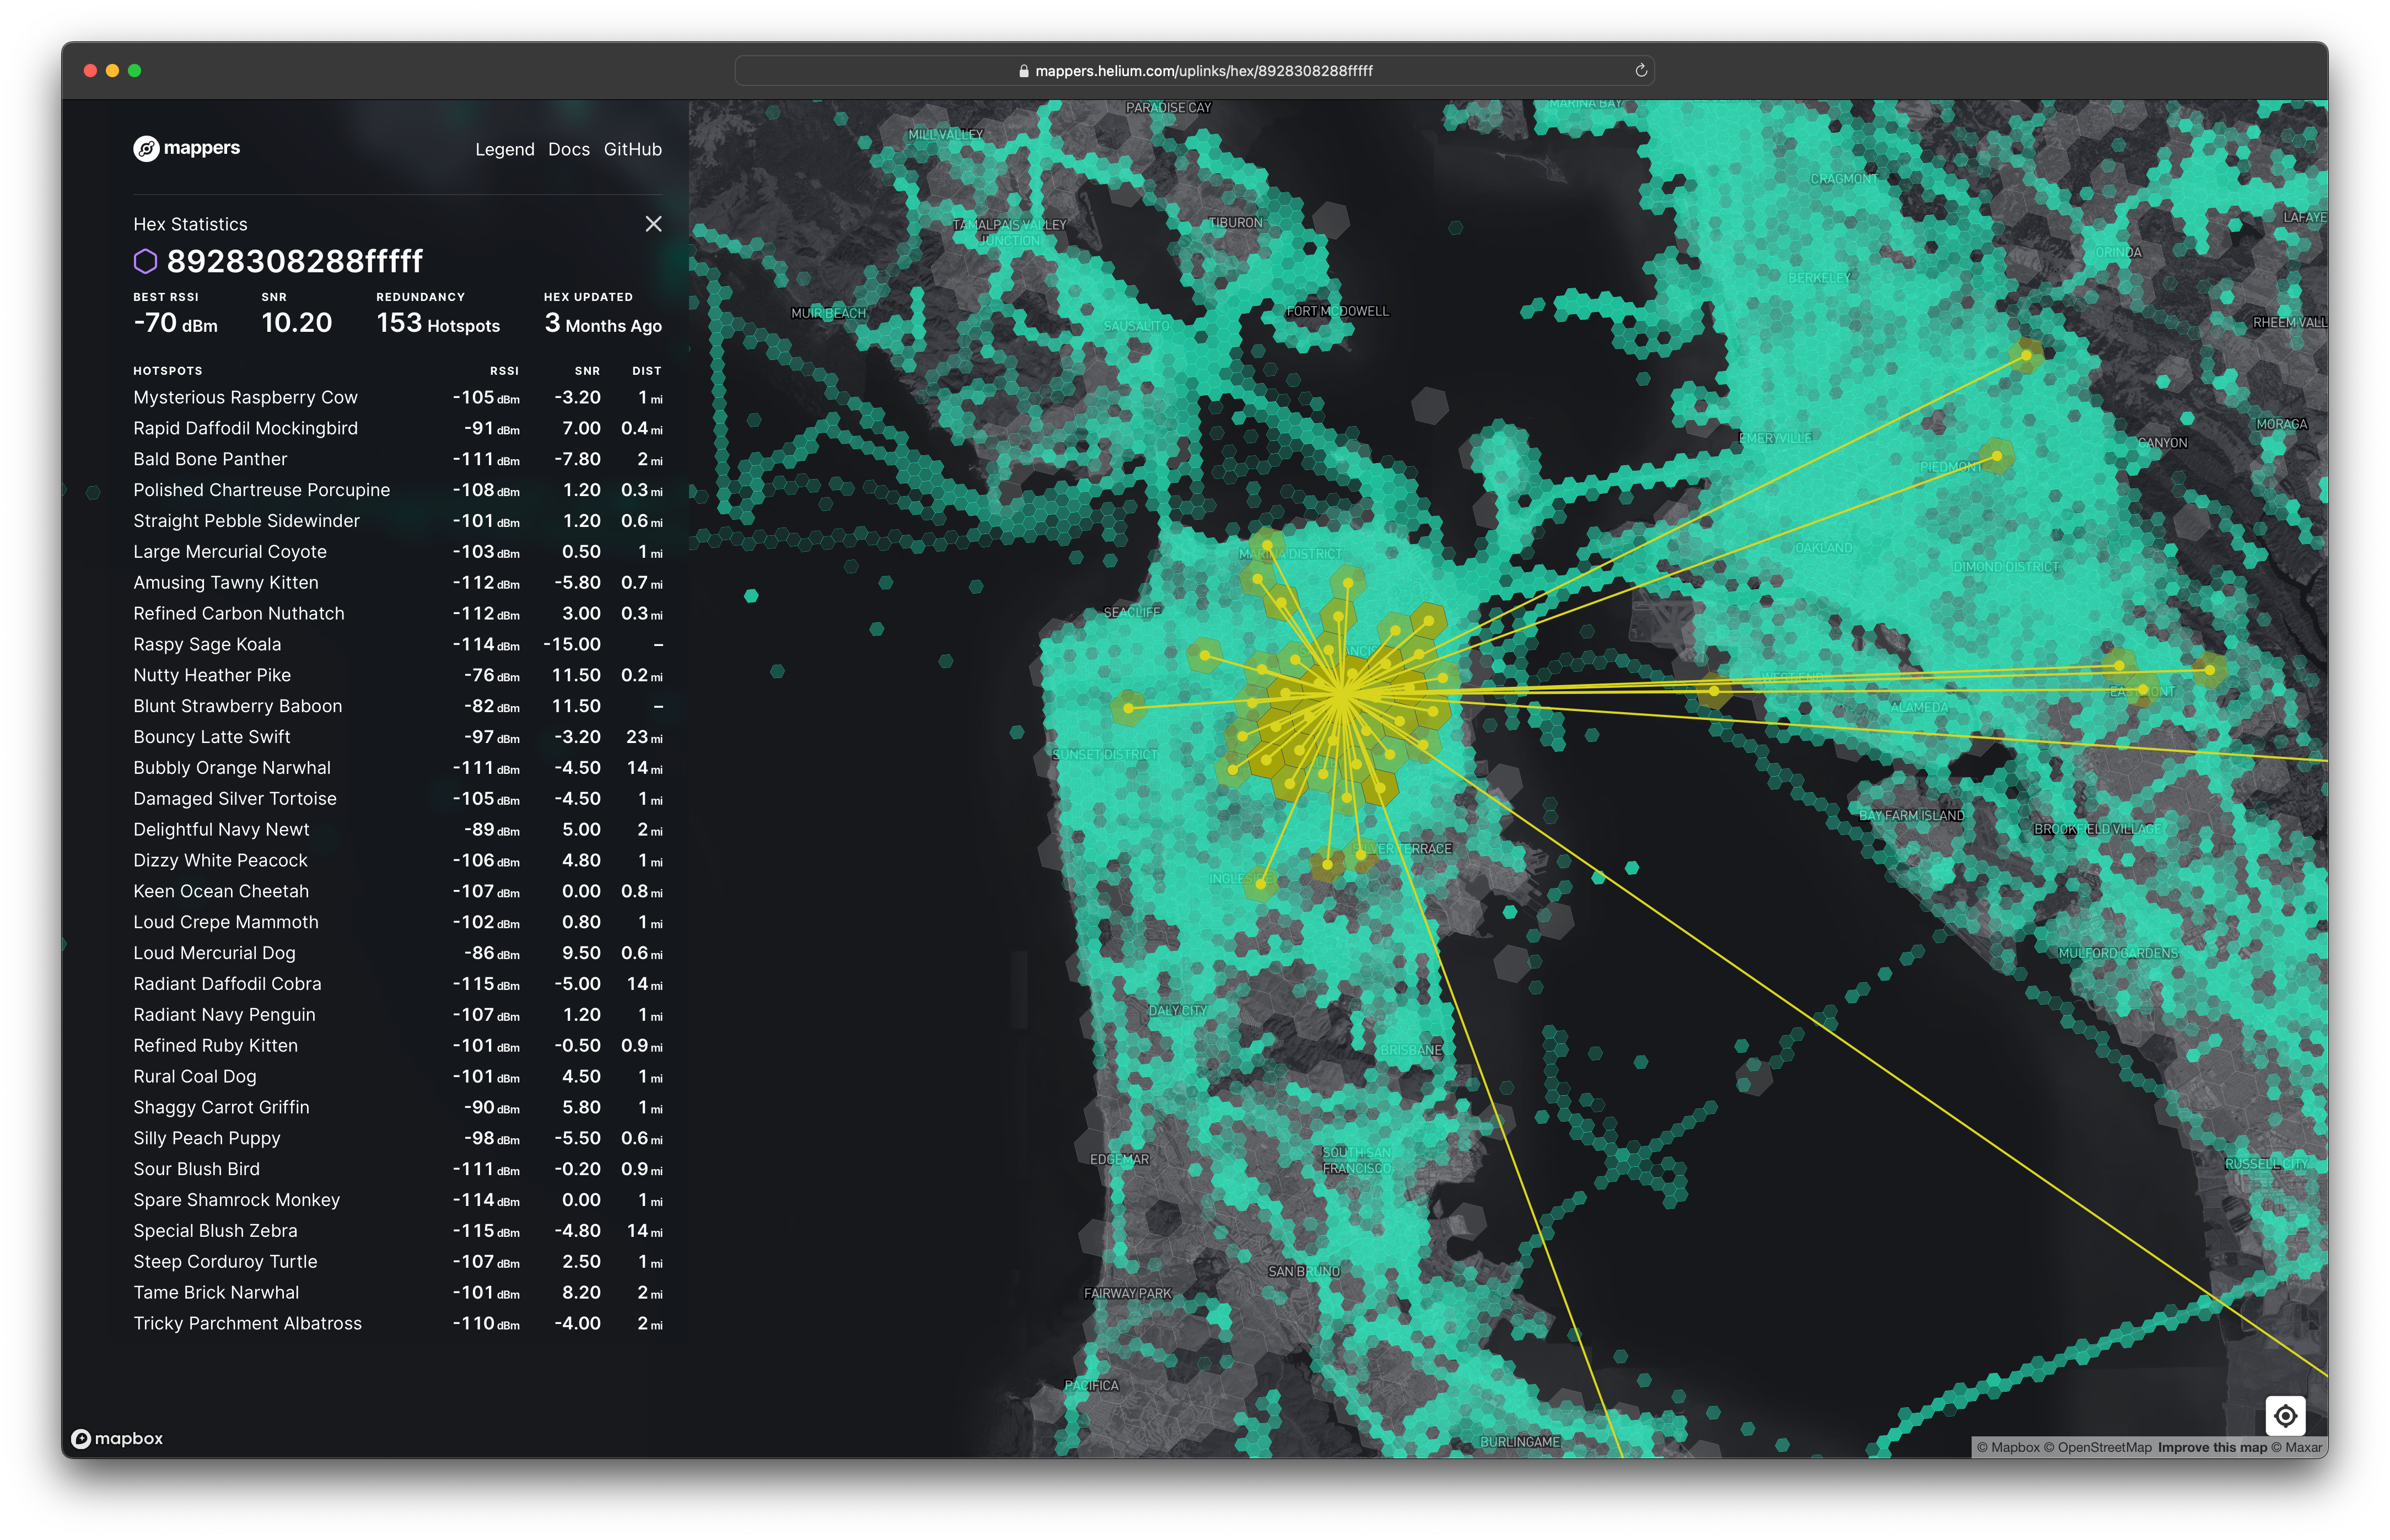Close the Hex Statistics panel
This screenshot has height=1540, width=2390.
[653, 224]
